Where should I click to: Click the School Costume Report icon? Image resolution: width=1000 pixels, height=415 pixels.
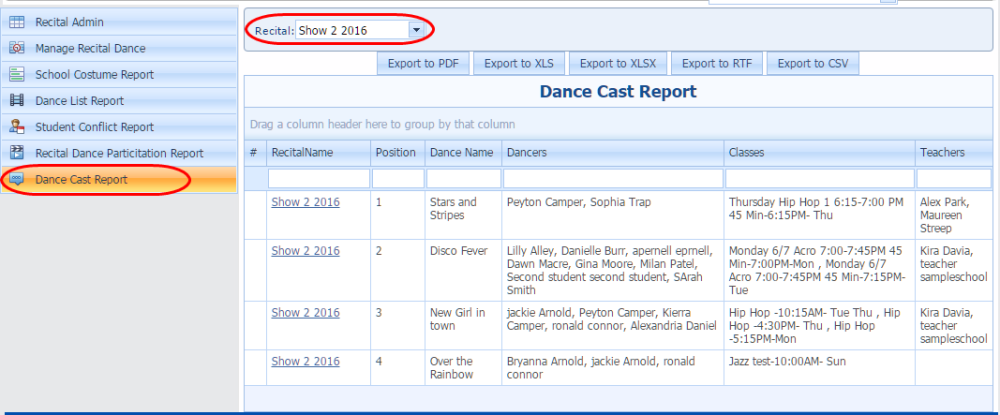[x=17, y=75]
